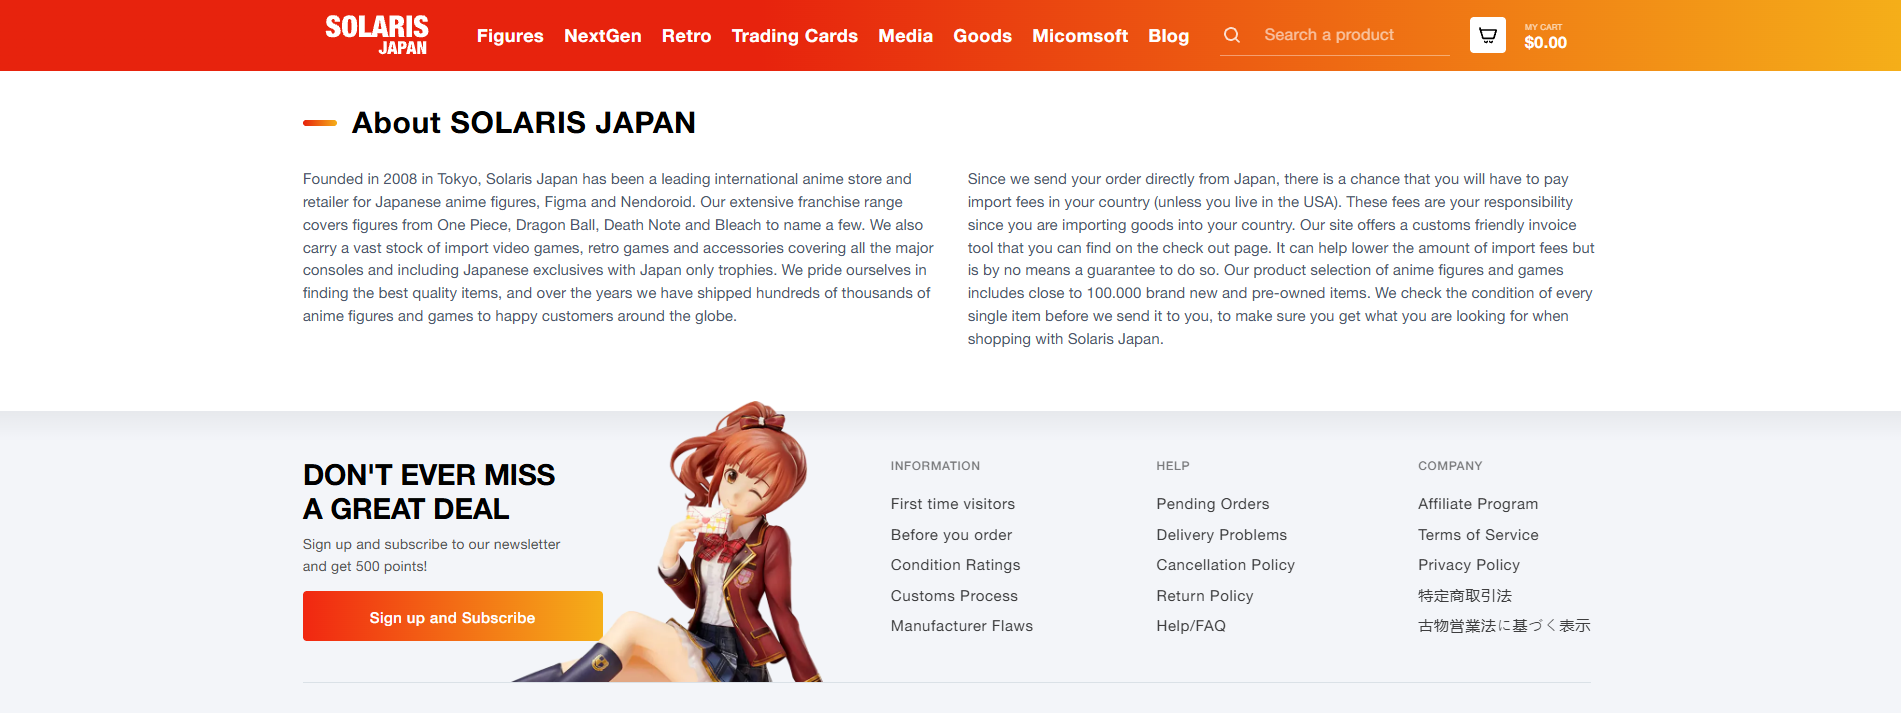The image size is (1901, 713).
Task: Open the Trading Cards menu
Action: click(x=795, y=36)
